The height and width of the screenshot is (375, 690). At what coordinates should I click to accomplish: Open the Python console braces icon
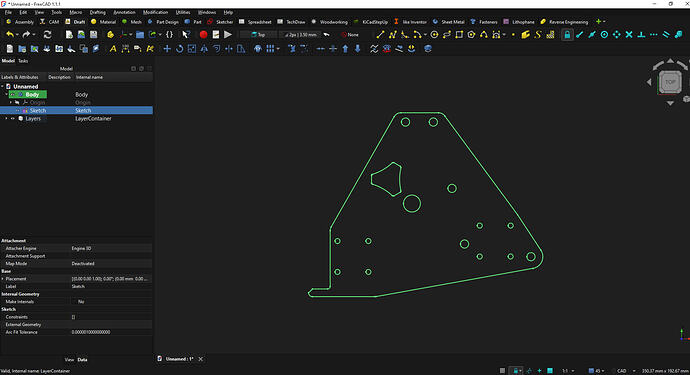(x=169, y=34)
